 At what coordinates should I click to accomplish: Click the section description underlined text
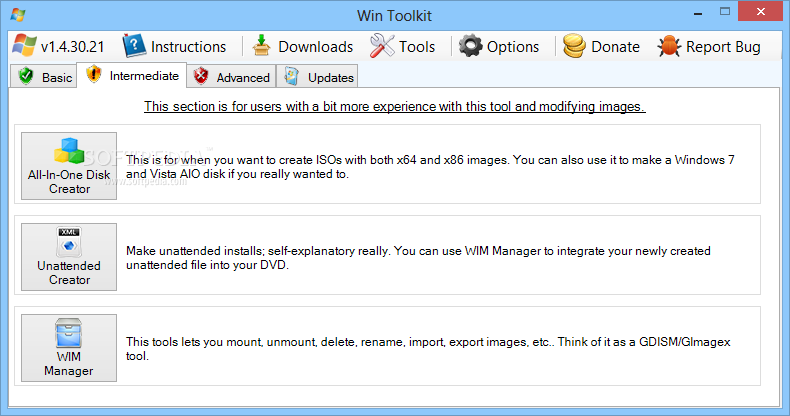(395, 106)
